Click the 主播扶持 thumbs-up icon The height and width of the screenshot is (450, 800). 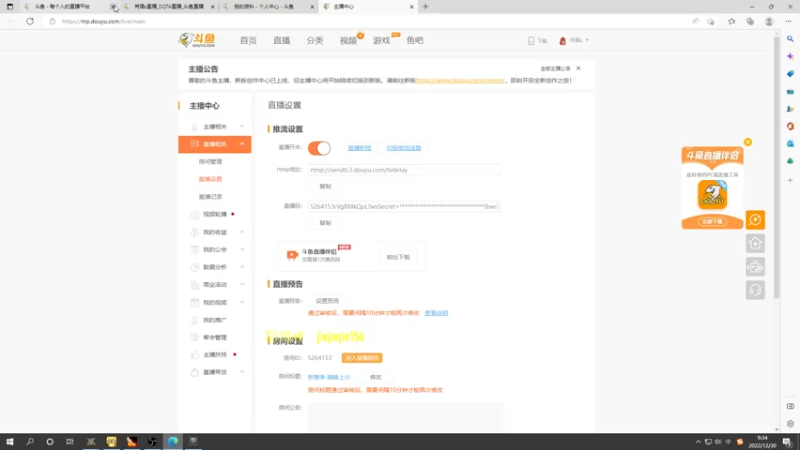tap(194, 355)
